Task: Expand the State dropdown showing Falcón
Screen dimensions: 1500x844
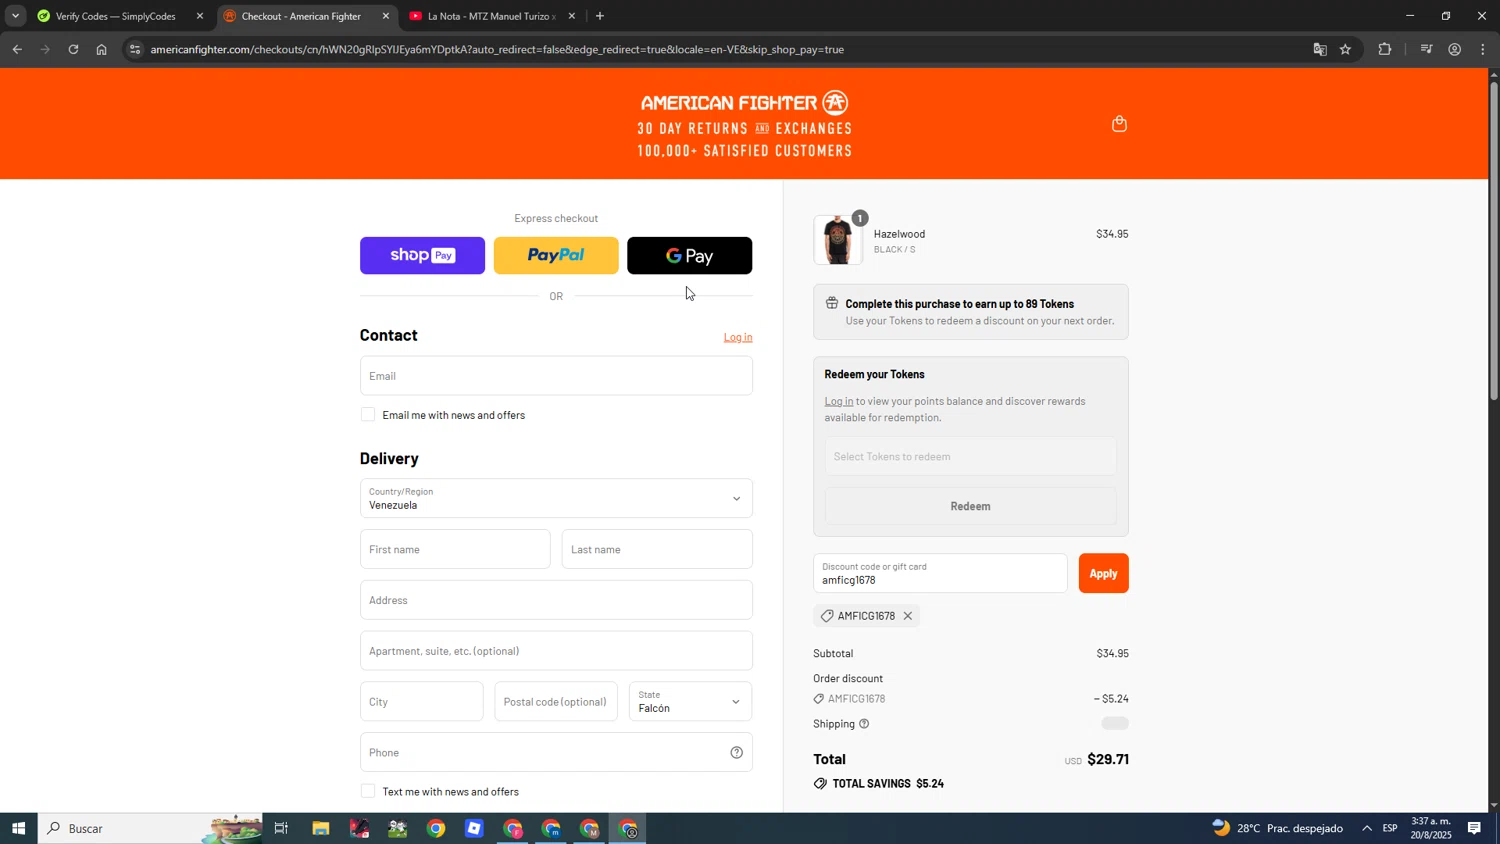Action: pos(690,702)
